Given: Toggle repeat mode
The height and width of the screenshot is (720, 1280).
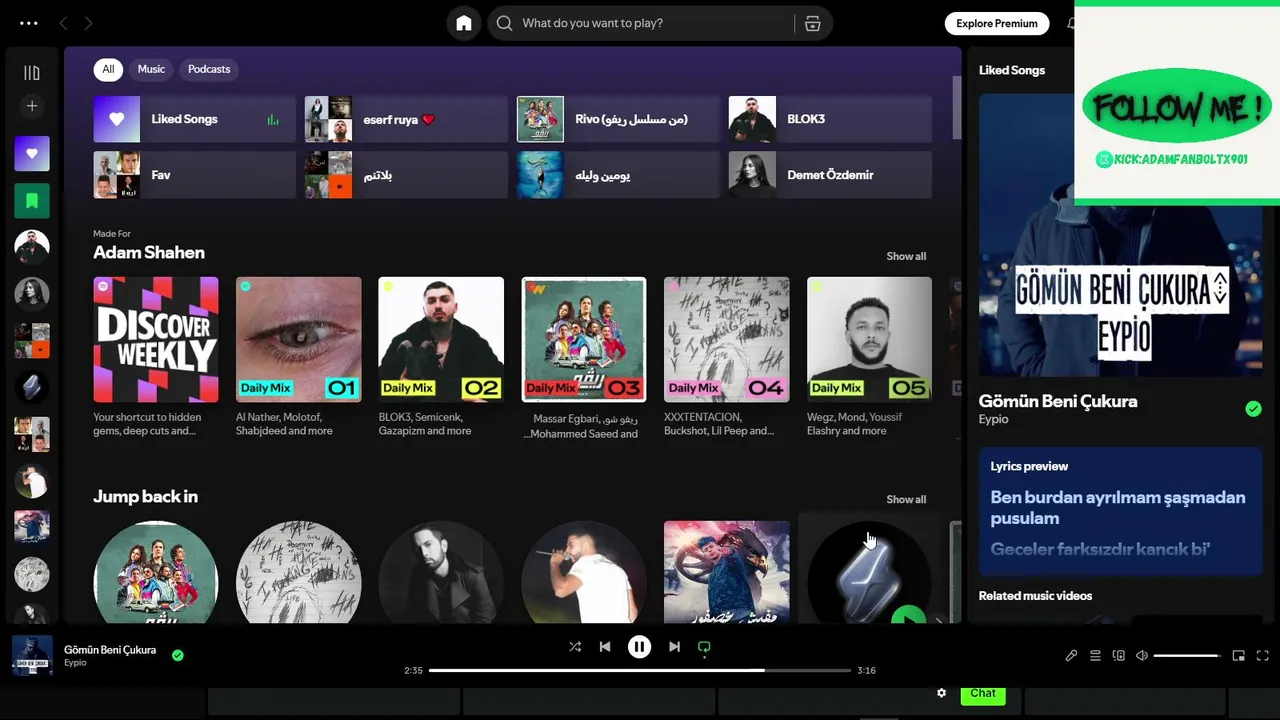Looking at the screenshot, I should (x=704, y=647).
